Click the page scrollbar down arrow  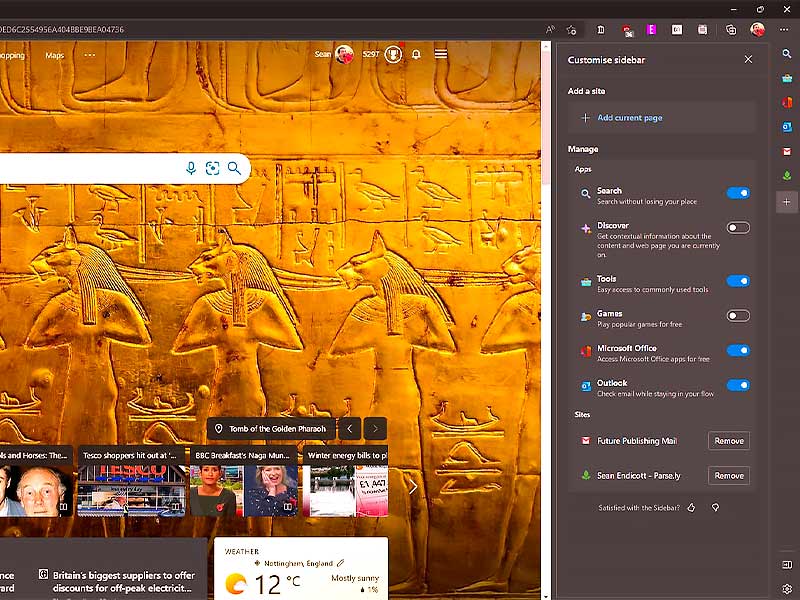(x=546, y=595)
